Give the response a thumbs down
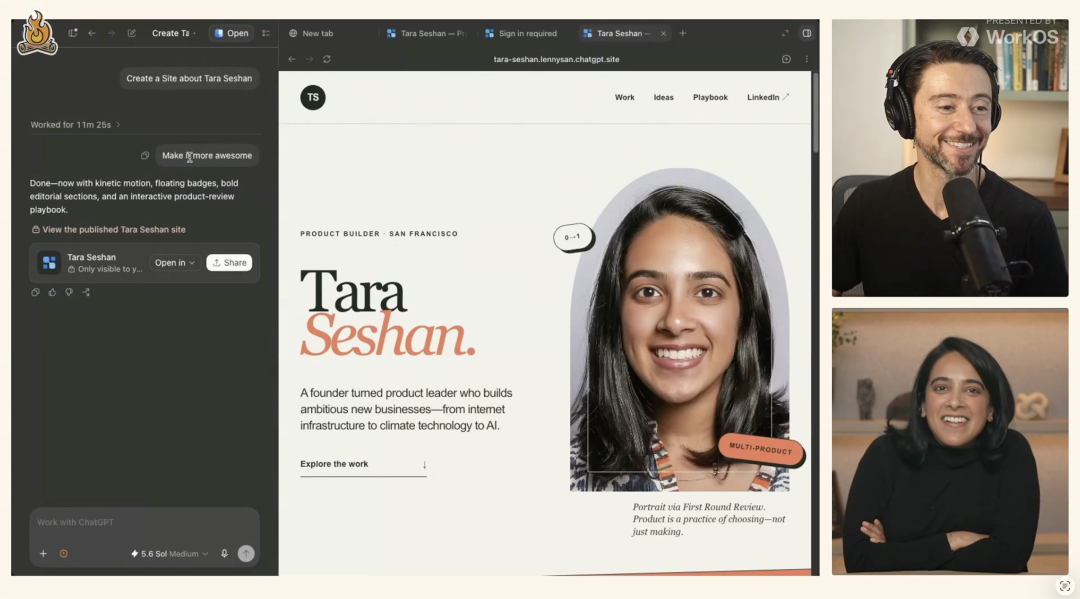This screenshot has width=1080, height=599. 69,292
